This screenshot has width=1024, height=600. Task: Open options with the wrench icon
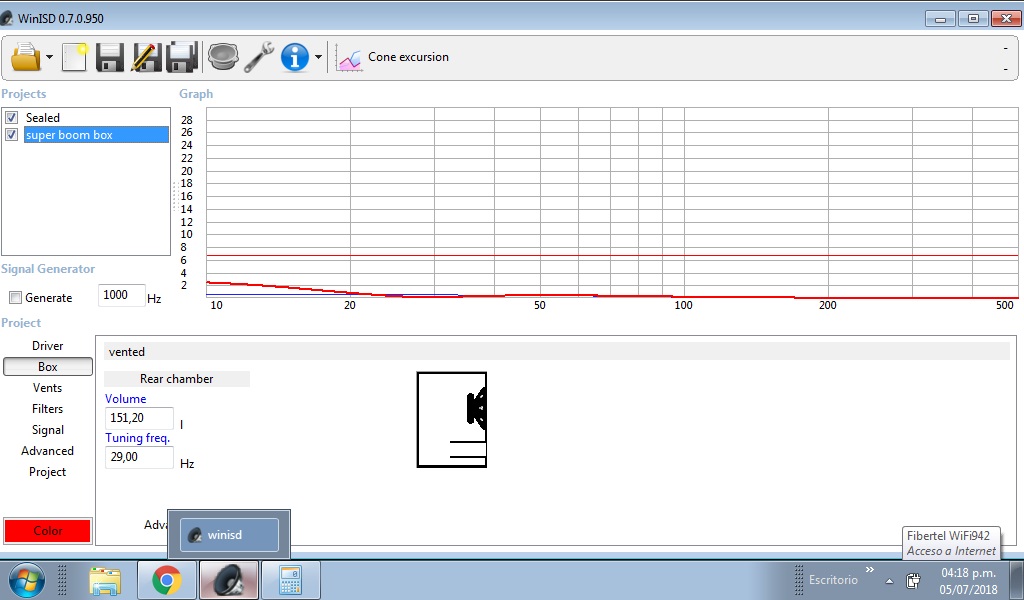point(259,57)
